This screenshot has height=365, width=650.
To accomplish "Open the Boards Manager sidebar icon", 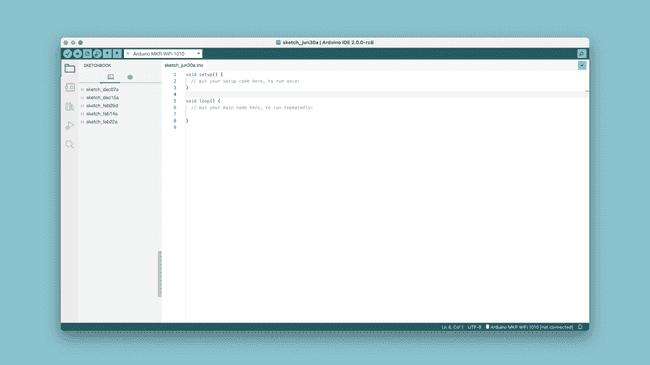I will point(70,87).
